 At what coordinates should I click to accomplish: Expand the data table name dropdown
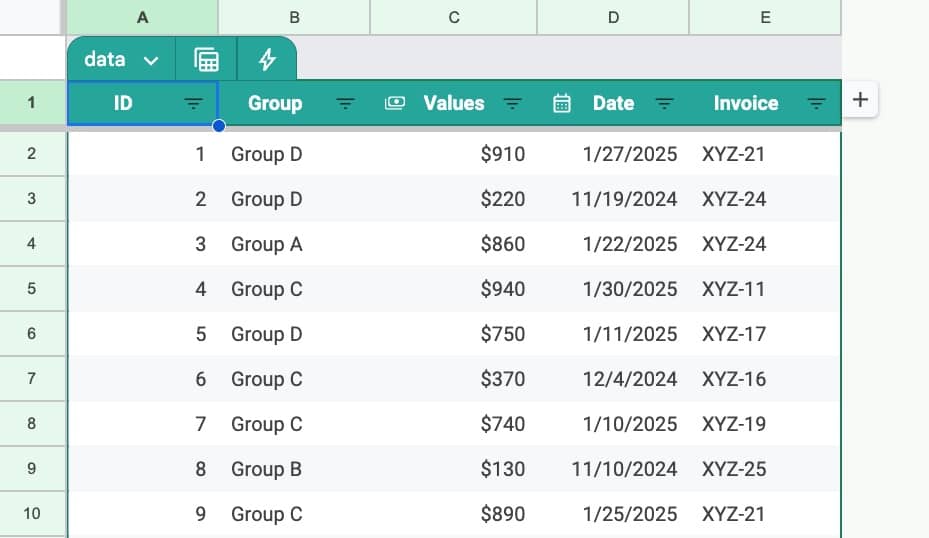click(150, 61)
